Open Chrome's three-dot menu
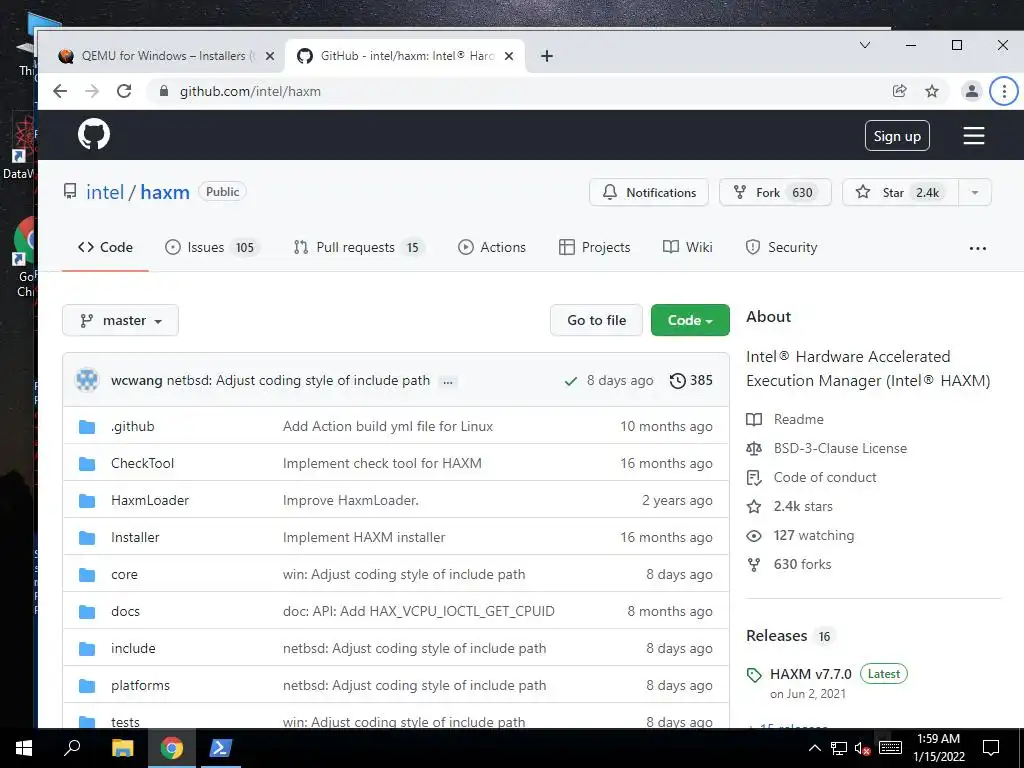Viewport: 1024px width, 768px height. coord(1004,91)
